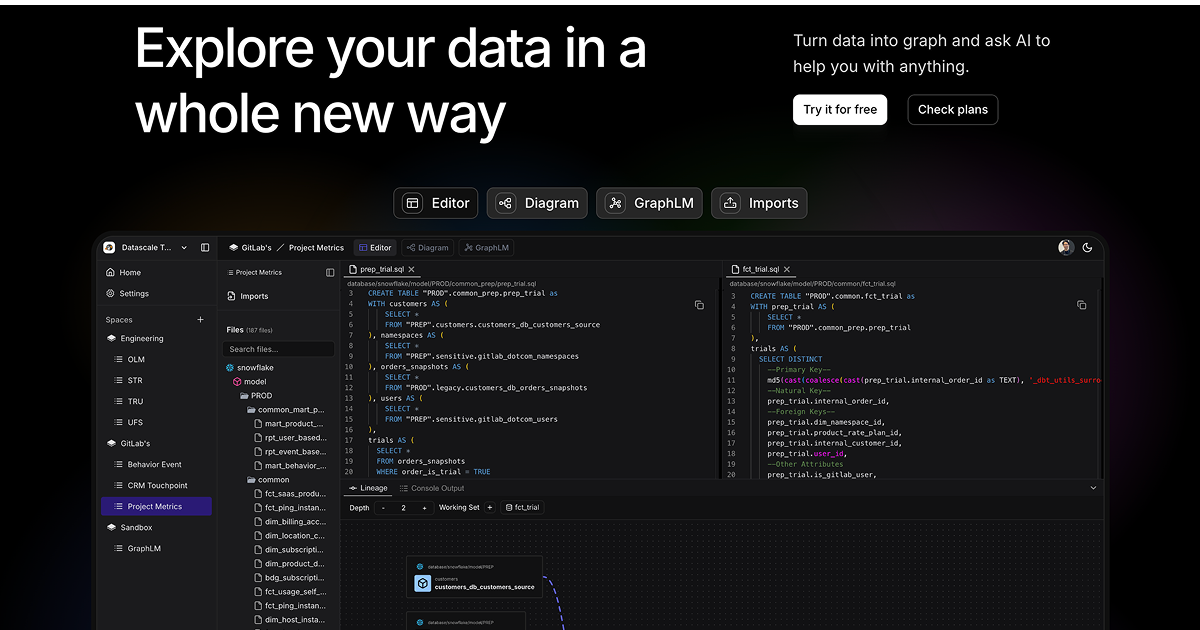Viewport: 1200px width, 630px height.
Task: Select the large GraphLM feature tab
Action: coord(650,203)
